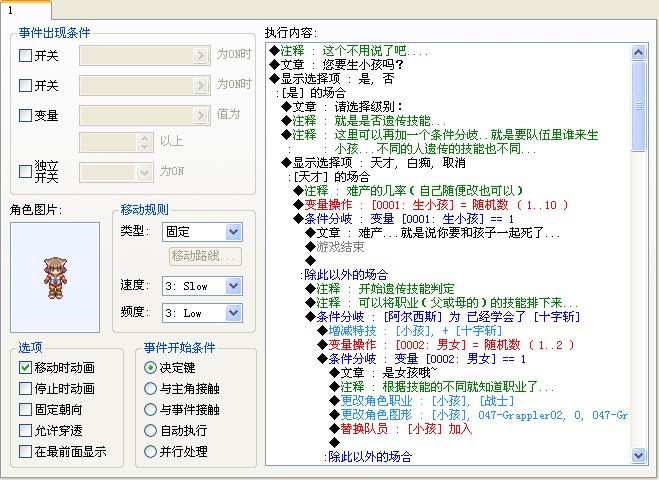Select 决定键 trigger radio button

pyautogui.click(x=150, y=368)
